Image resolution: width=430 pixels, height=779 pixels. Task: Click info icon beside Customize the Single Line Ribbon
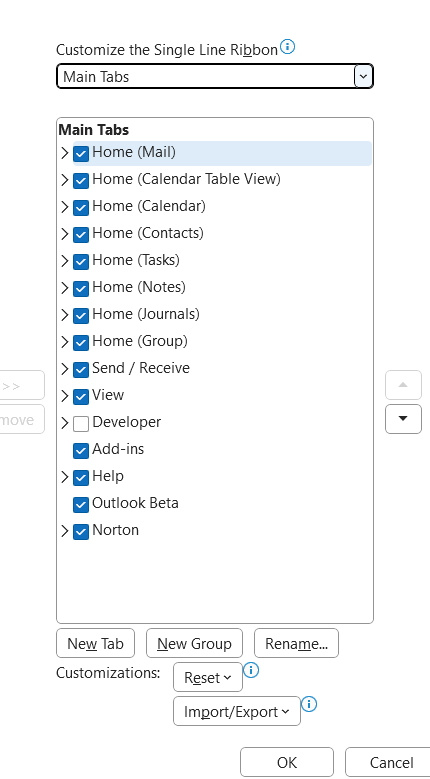(x=287, y=47)
